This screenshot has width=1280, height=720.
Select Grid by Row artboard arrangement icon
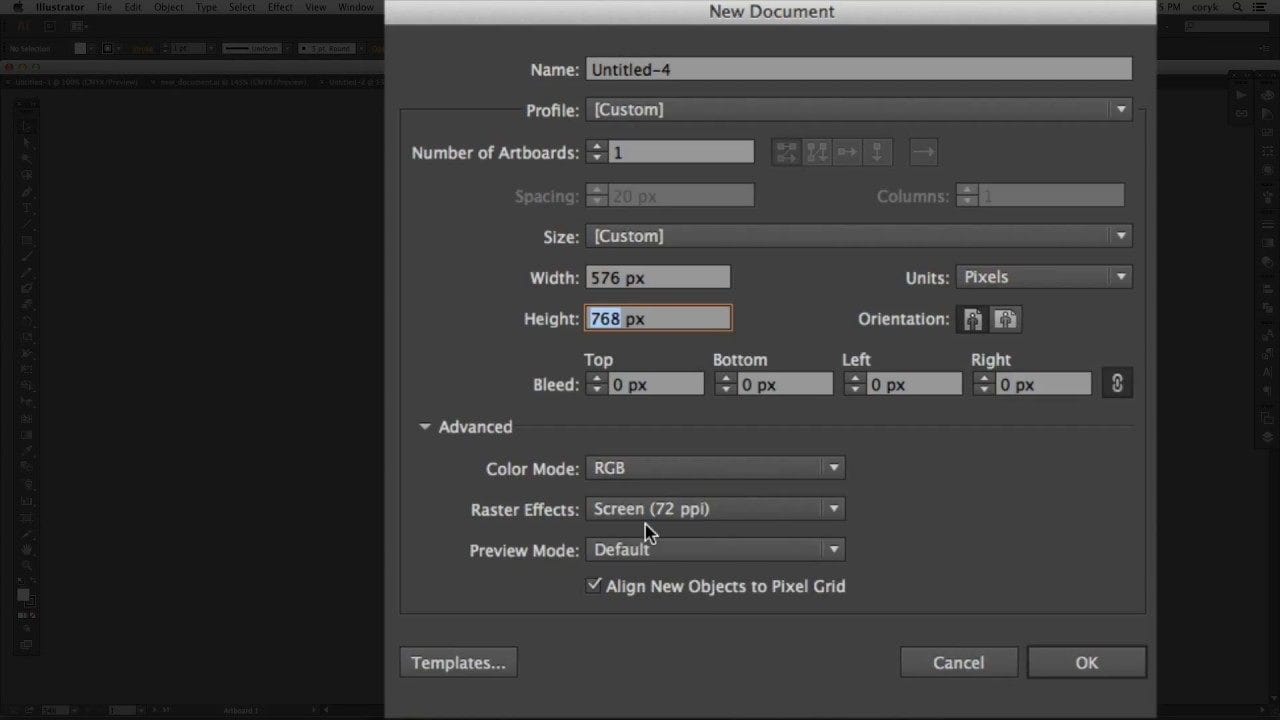pos(787,152)
